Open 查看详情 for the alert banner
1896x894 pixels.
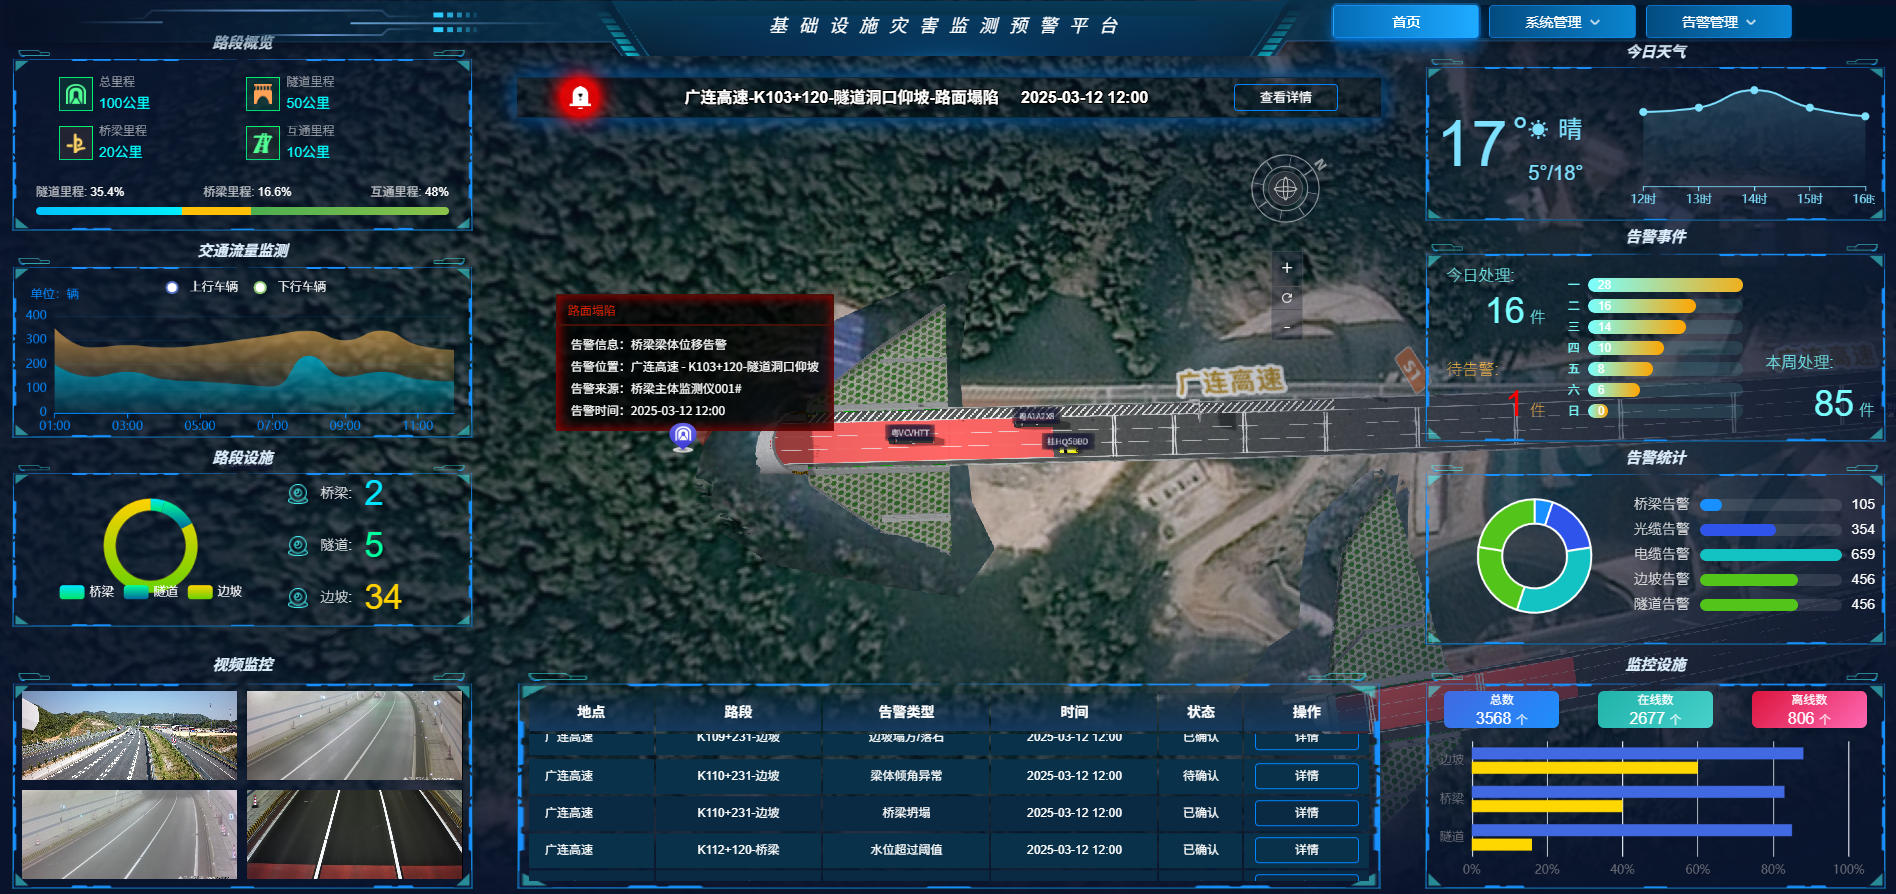[x=1285, y=97]
